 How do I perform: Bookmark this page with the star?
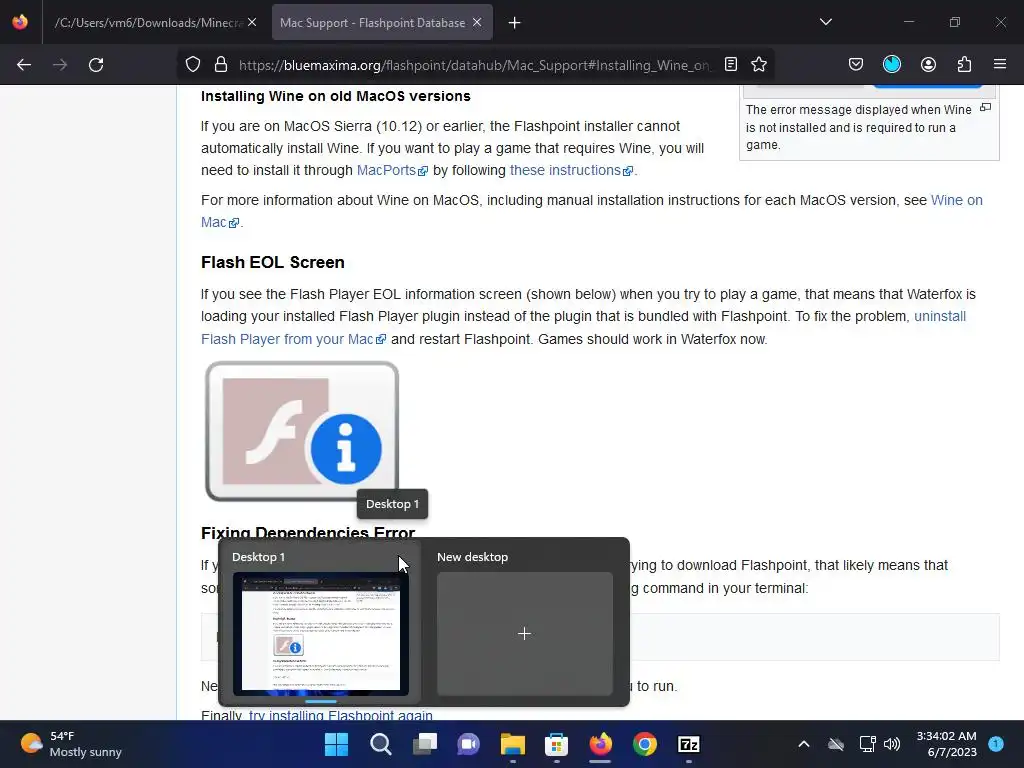click(759, 65)
